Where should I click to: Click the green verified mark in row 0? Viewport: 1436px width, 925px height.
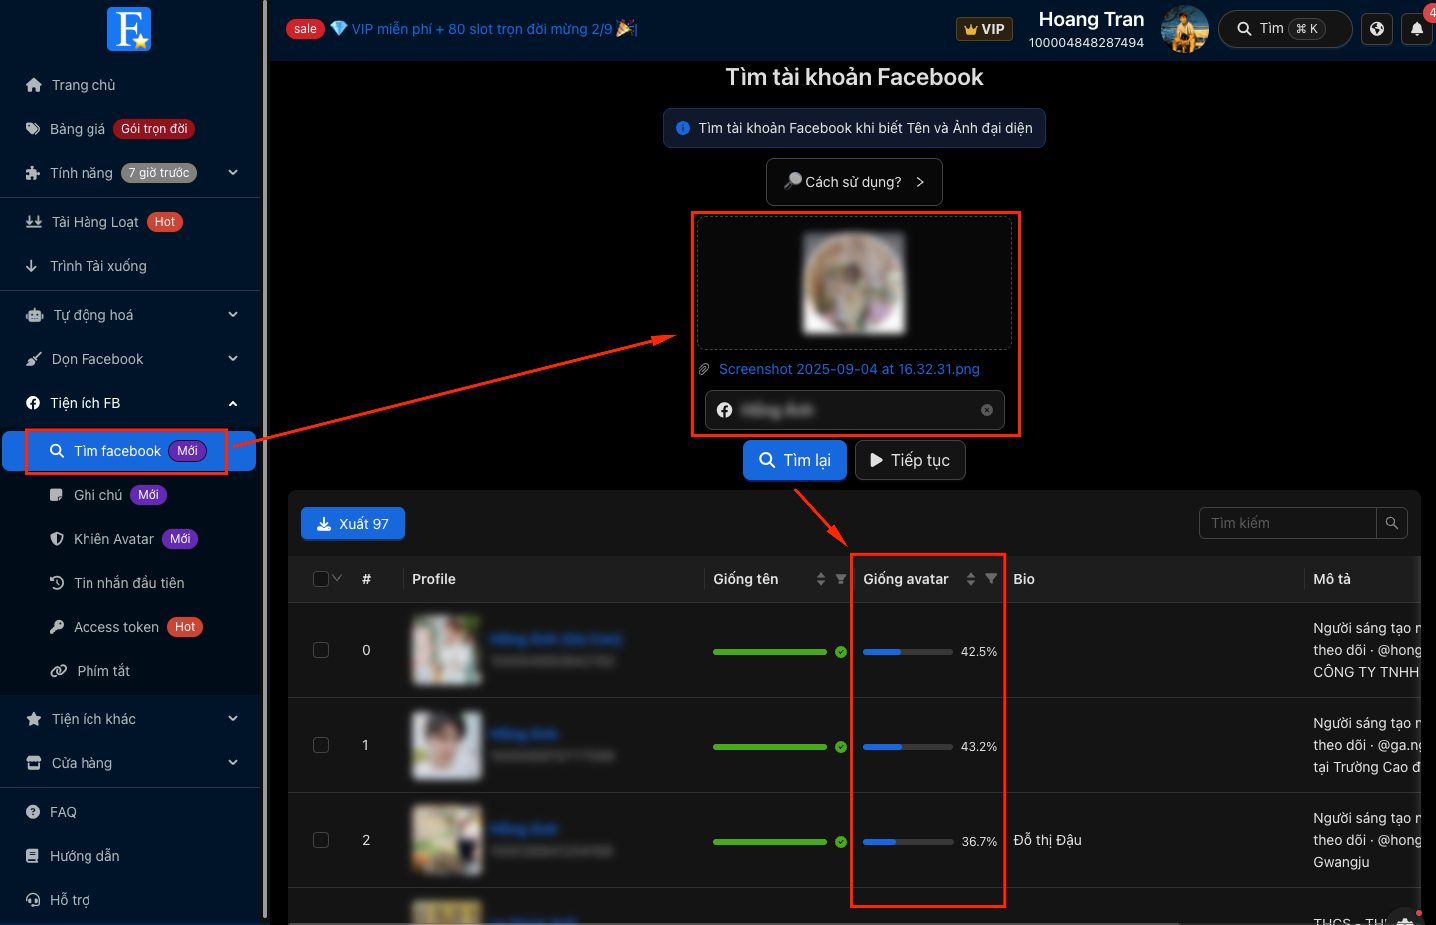(841, 652)
